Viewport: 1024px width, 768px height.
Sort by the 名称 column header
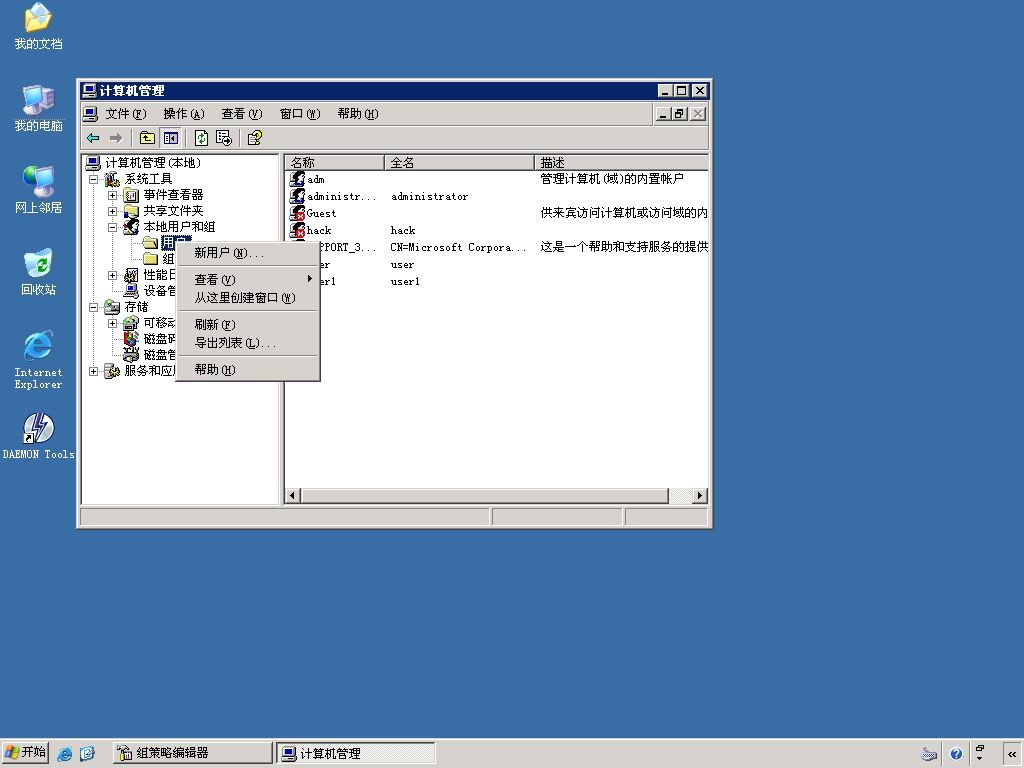(x=334, y=162)
